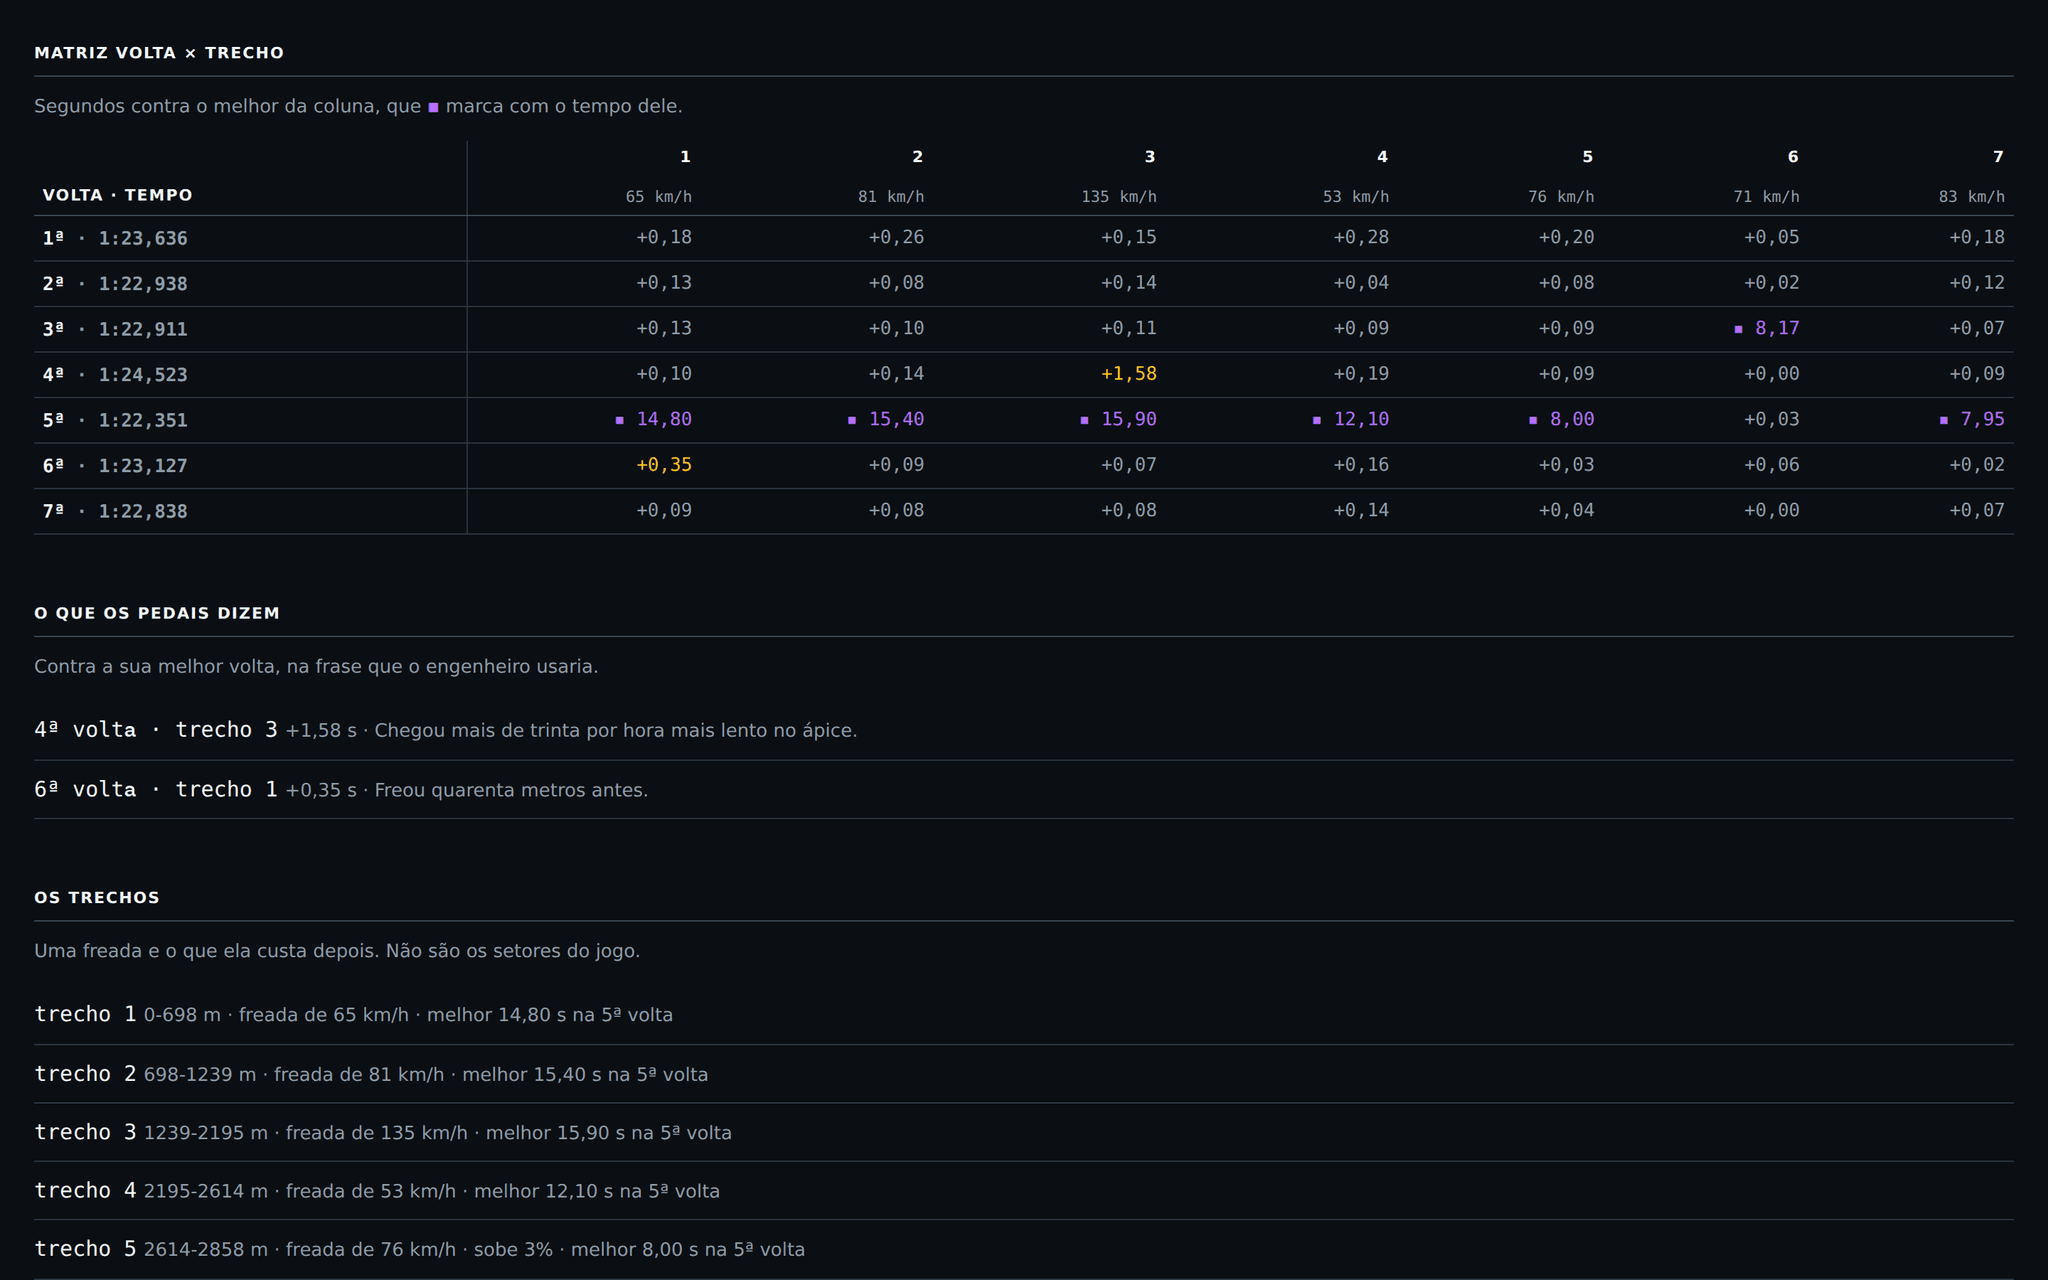Click the purple square legend marker in the subtitle
The width and height of the screenshot is (2048, 1280).
point(433,107)
